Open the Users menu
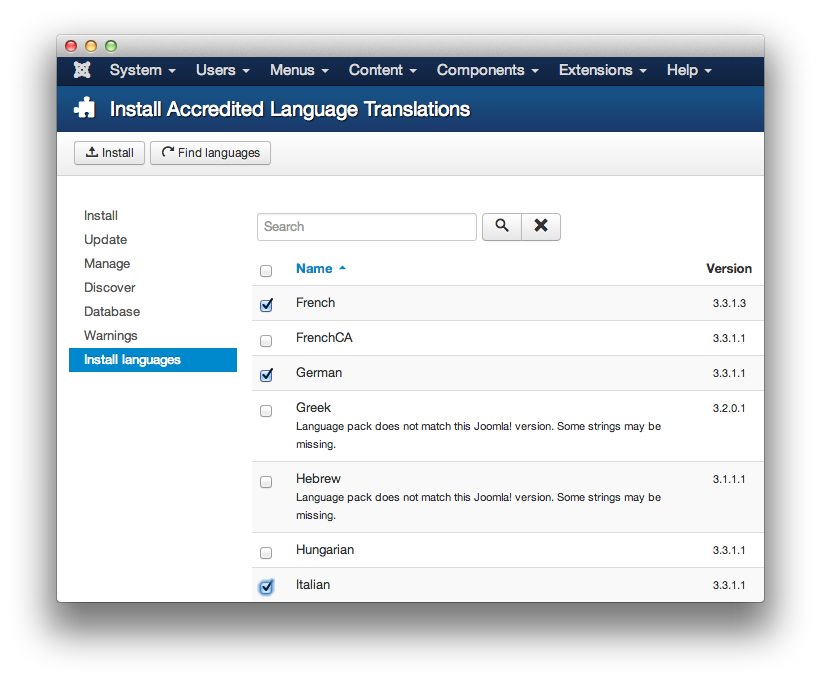This screenshot has height=681, width=821. (x=220, y=70)
